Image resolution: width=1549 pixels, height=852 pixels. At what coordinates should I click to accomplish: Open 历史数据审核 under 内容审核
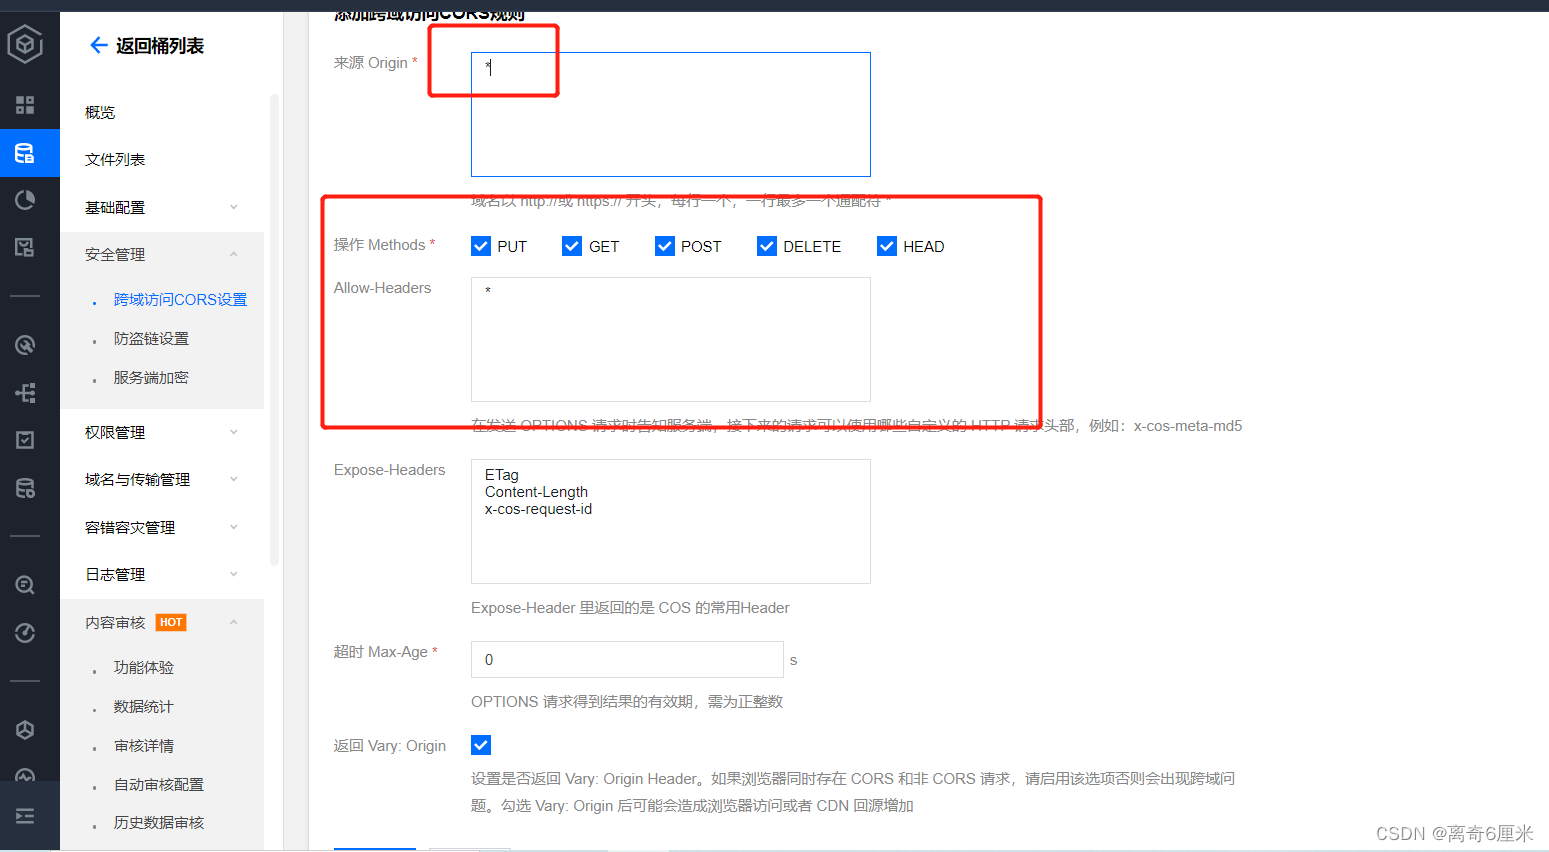[159, 822]
